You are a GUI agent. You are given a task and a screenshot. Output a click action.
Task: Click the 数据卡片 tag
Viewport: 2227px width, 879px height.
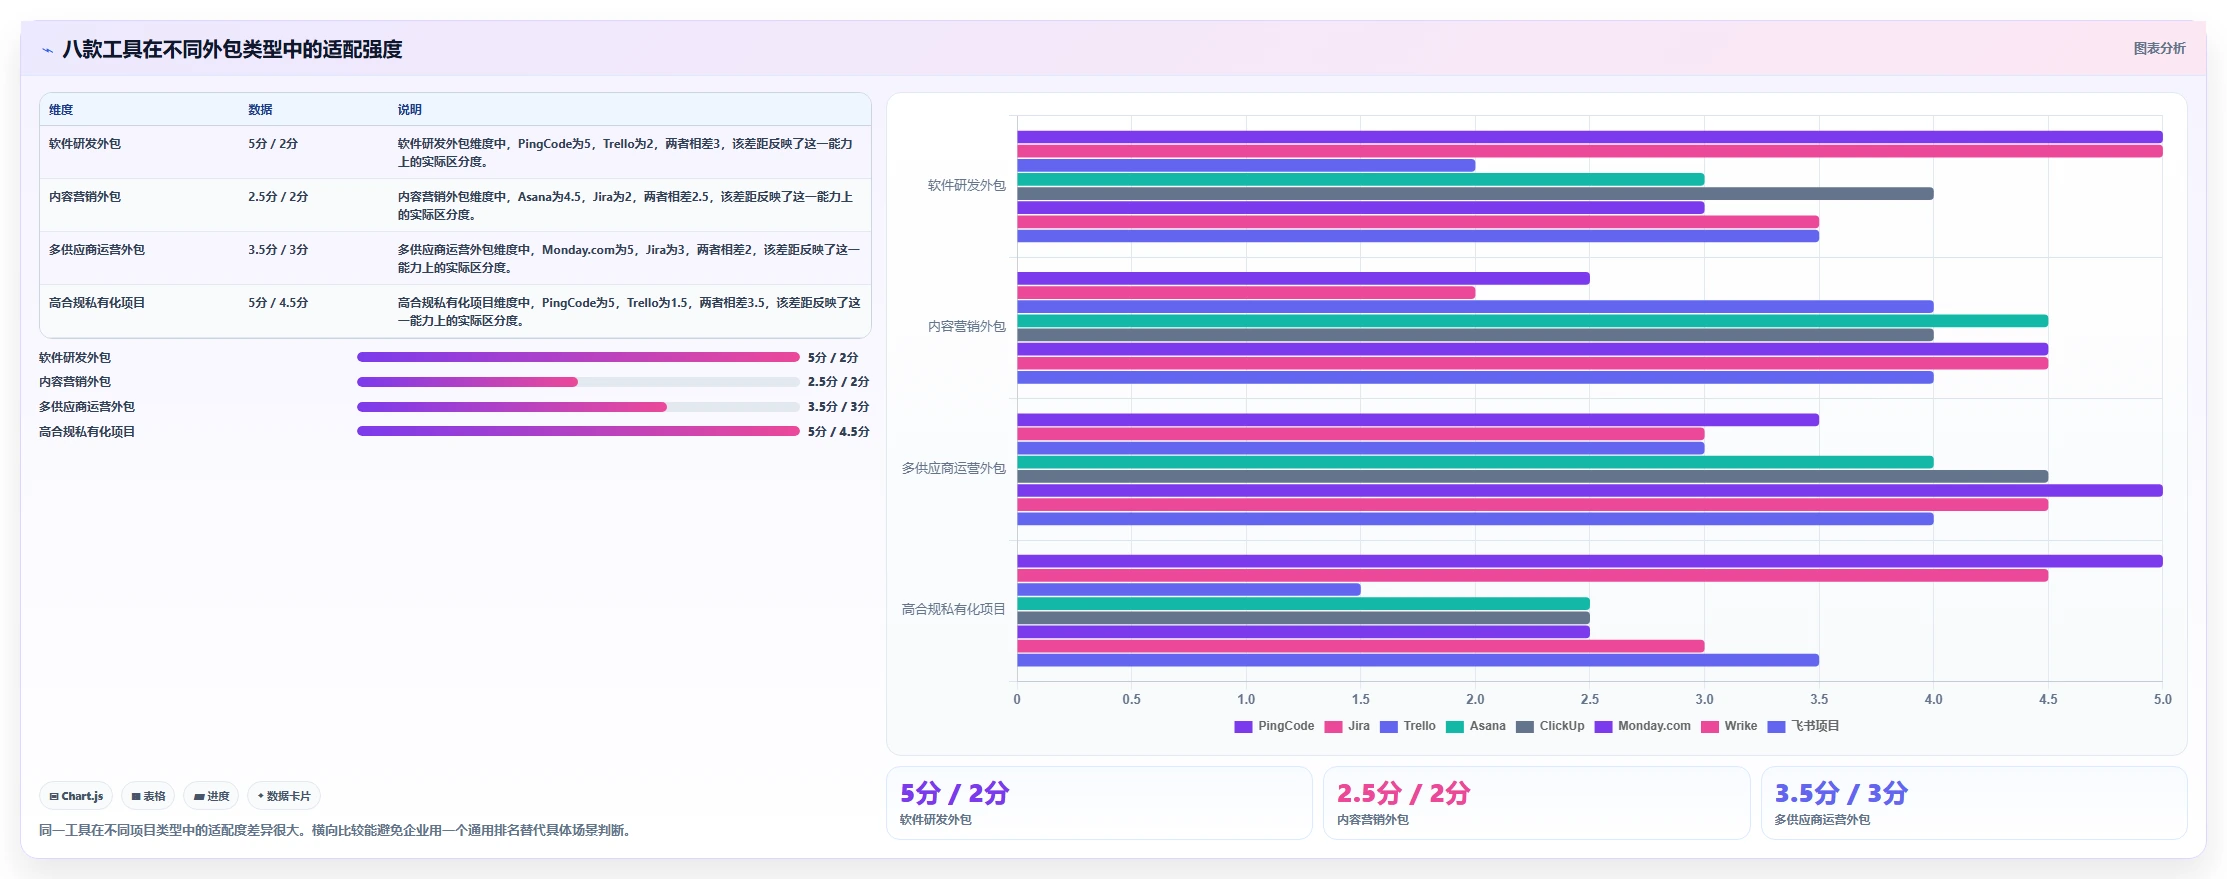pyautogui.click(x=284, y=796)
